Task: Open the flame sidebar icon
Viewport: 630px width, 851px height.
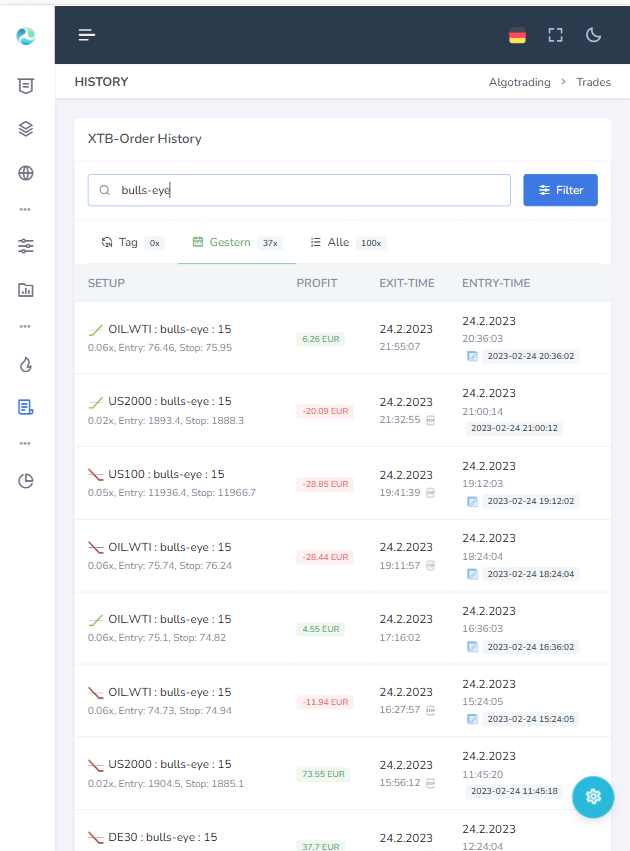Action: (26, 364)
